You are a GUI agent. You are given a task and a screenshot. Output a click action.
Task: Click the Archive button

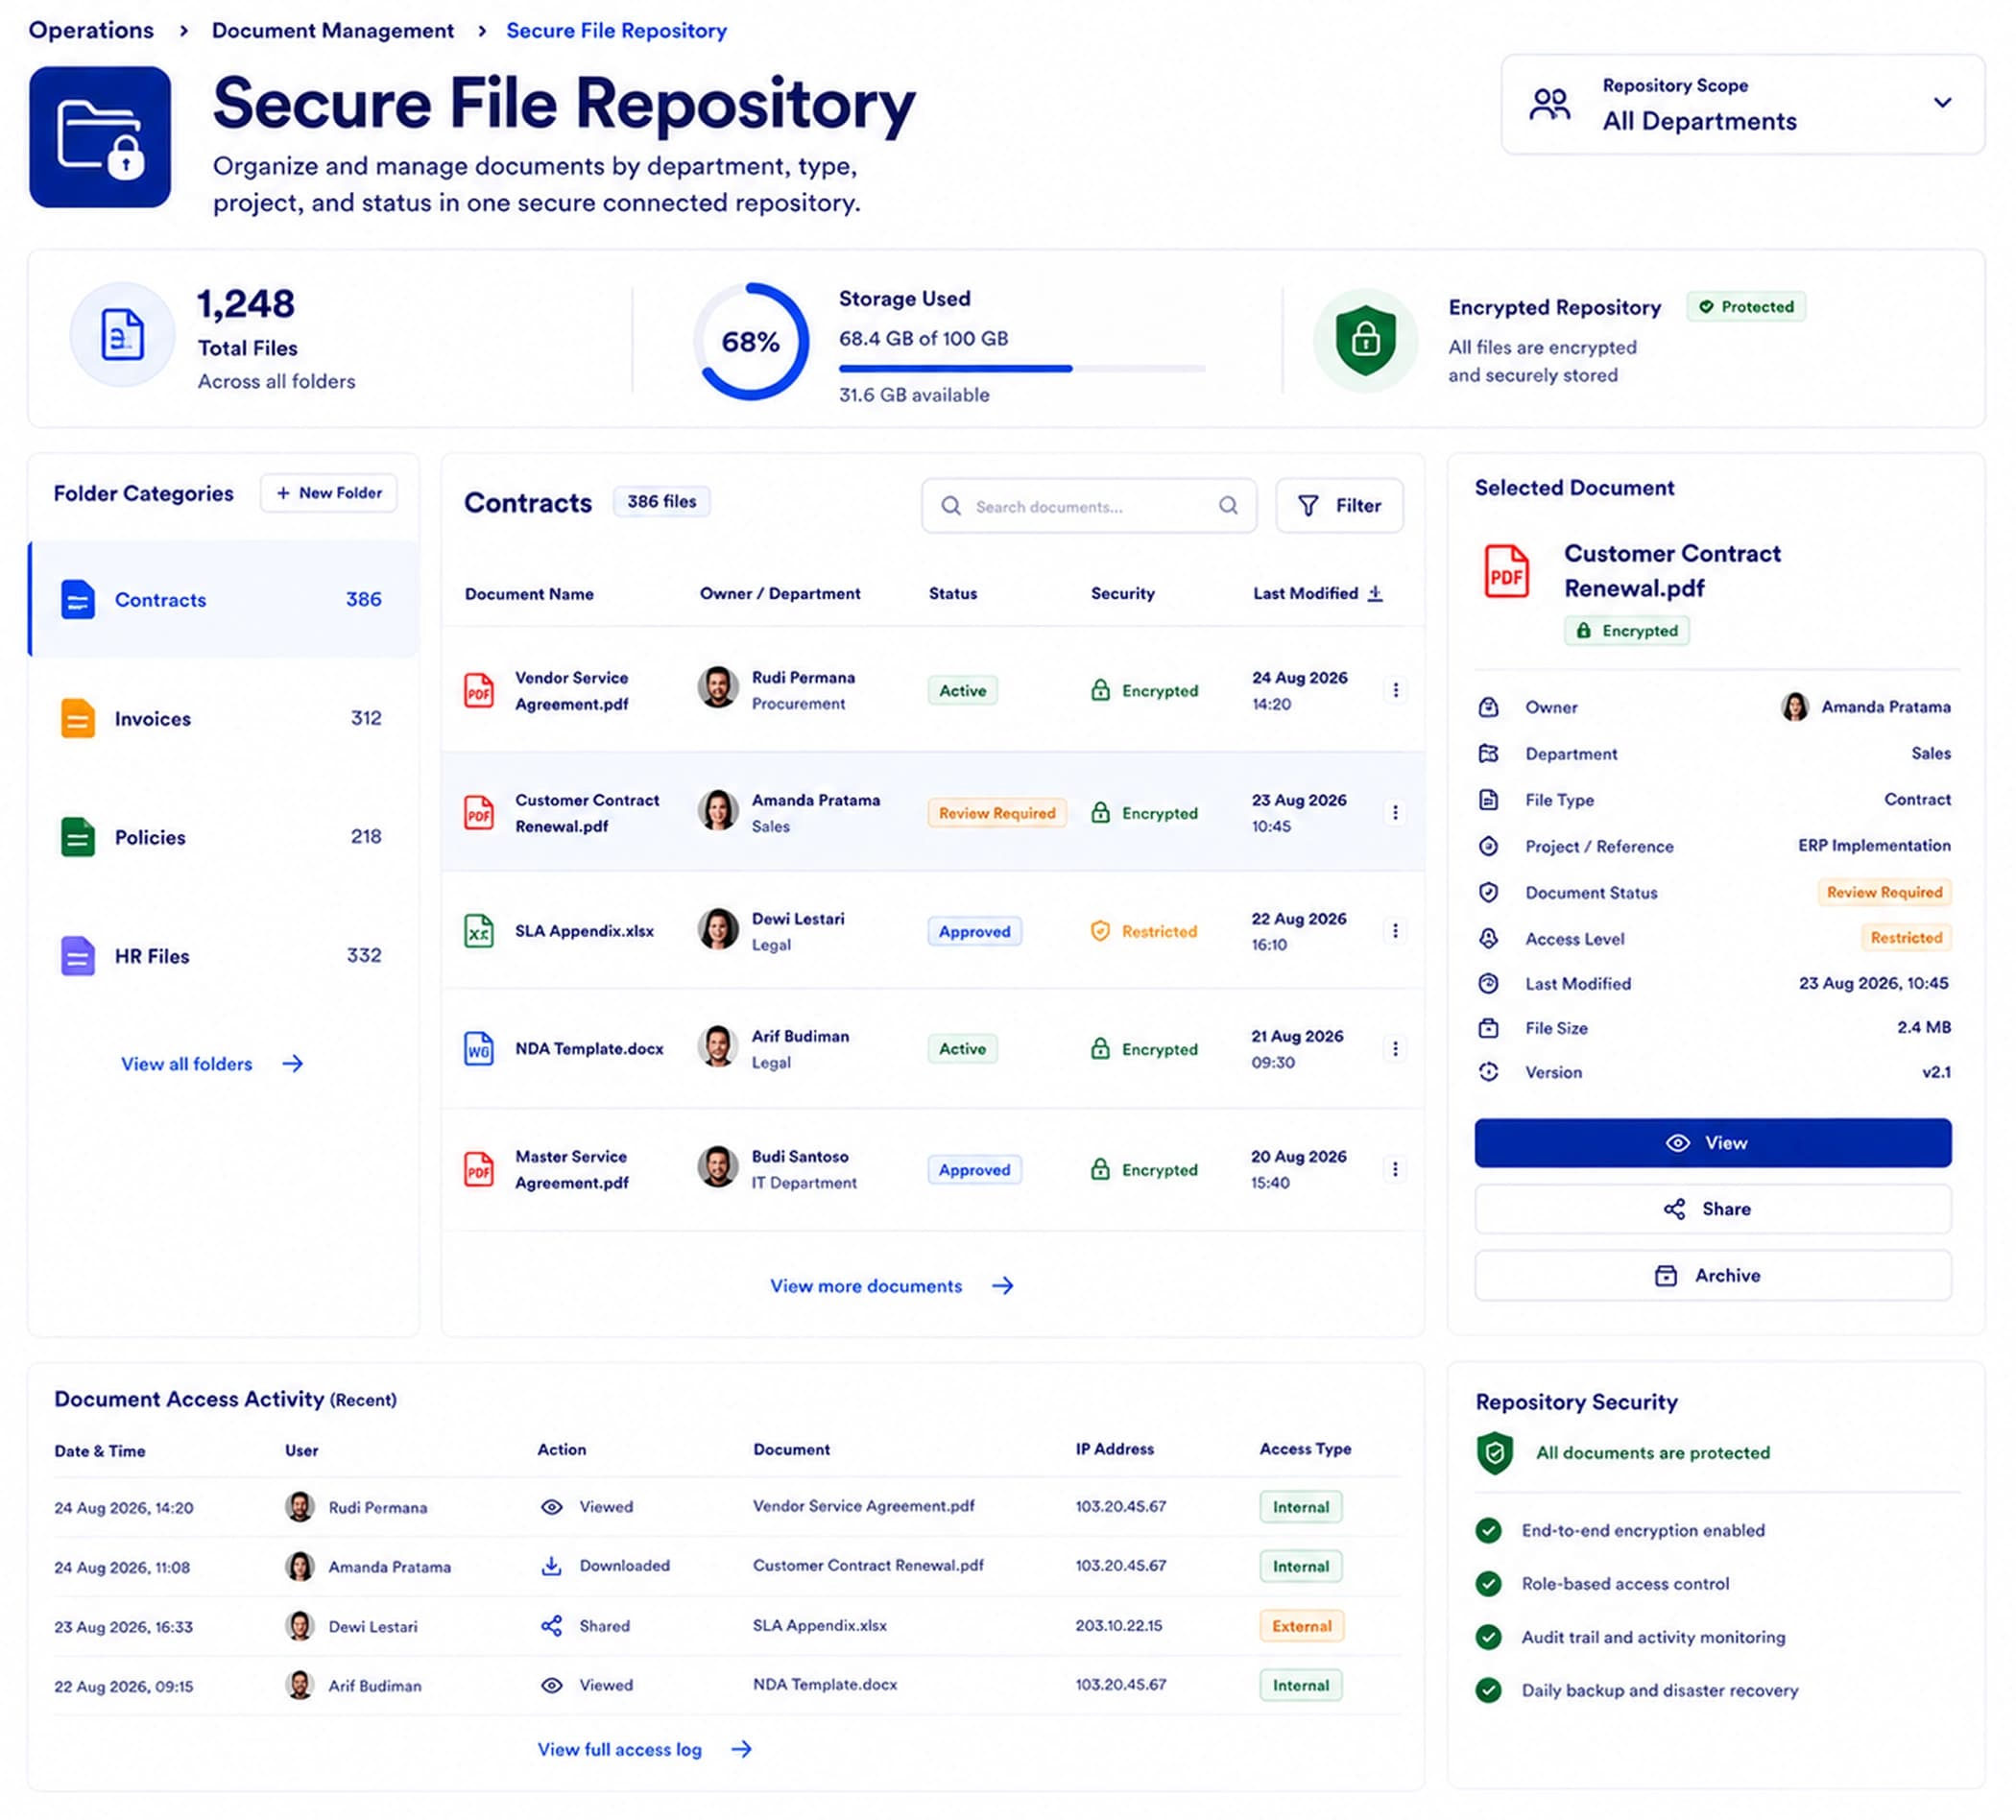1712,1275
